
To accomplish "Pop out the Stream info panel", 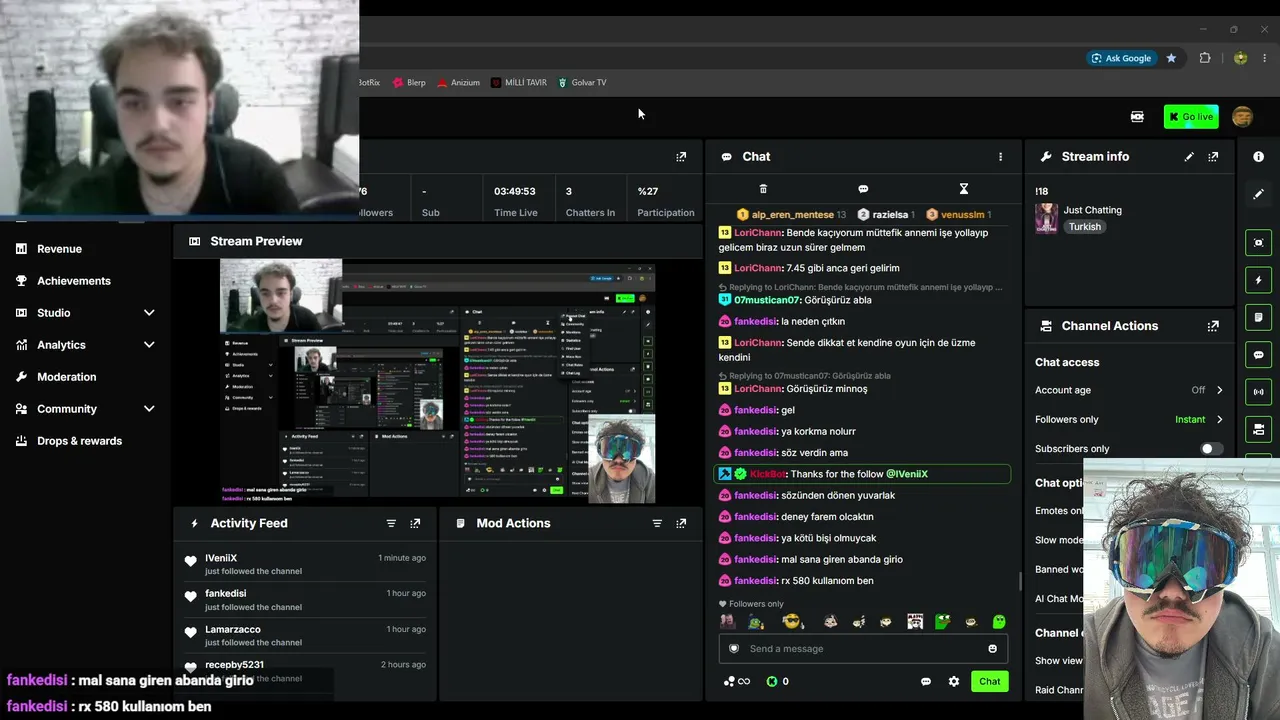I will pos(1213,157).
